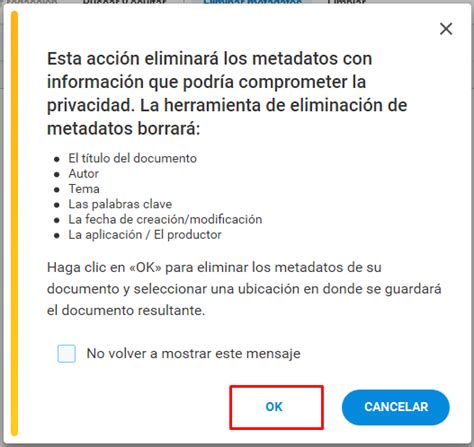
Task: Click the yellow warning stripe on dialog edge
Action: tap(14, 223)
